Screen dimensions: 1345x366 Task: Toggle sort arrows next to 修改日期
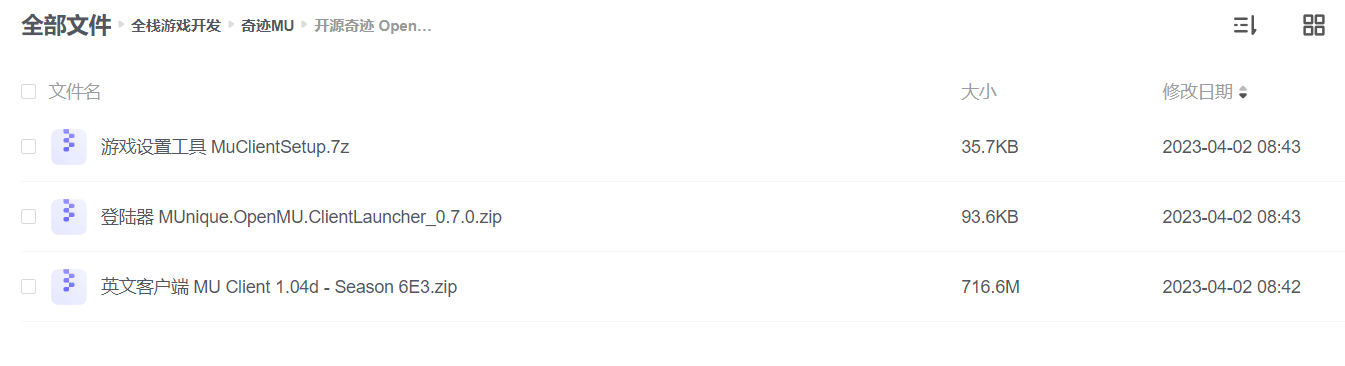[x=1243, y=93]
